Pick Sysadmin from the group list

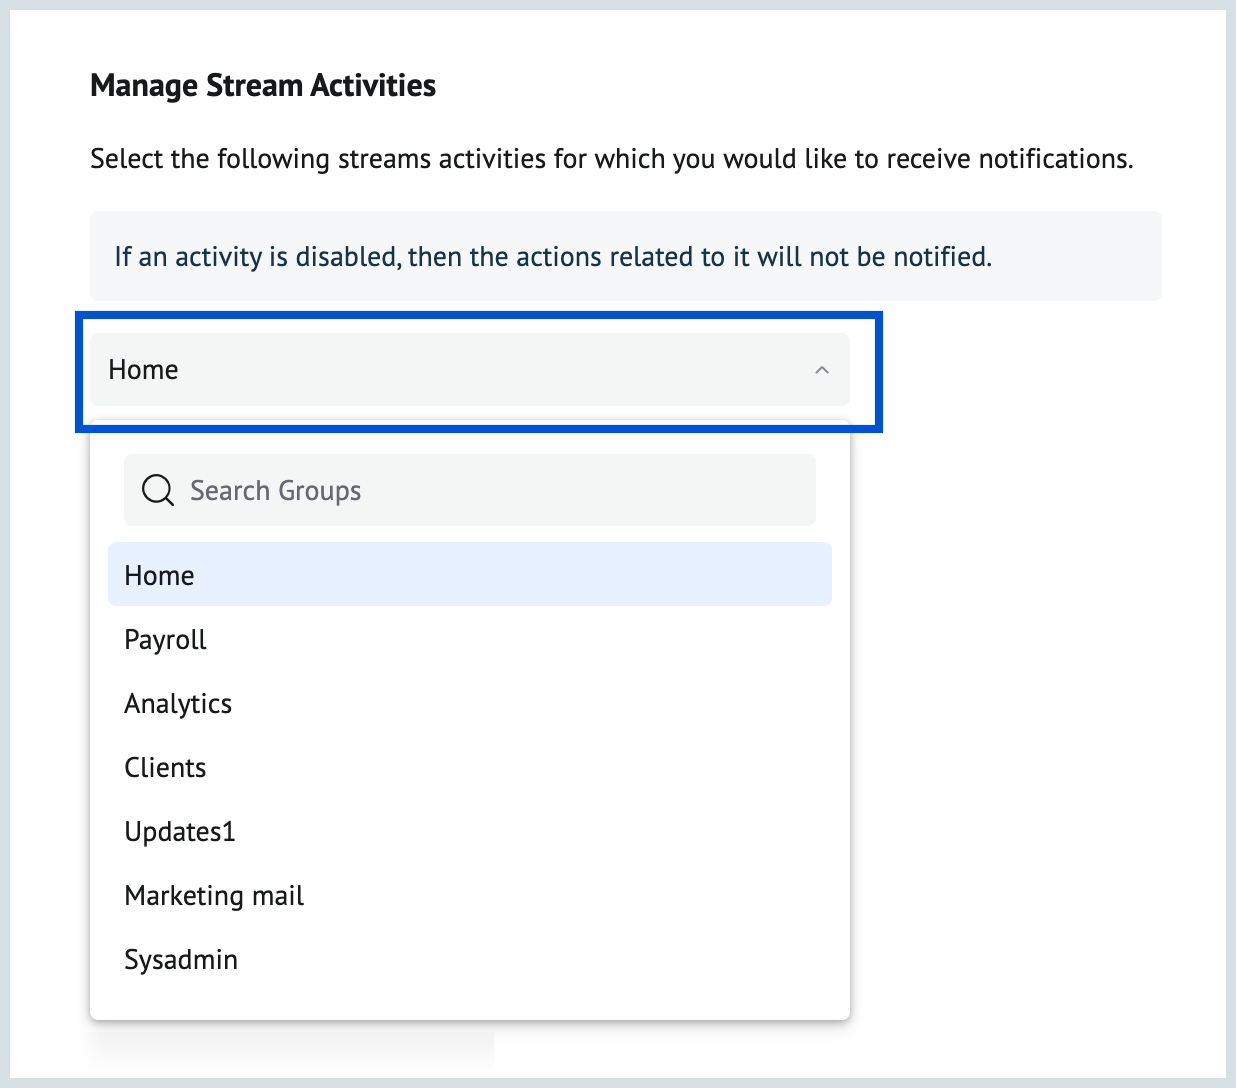[x=181, y=960]
